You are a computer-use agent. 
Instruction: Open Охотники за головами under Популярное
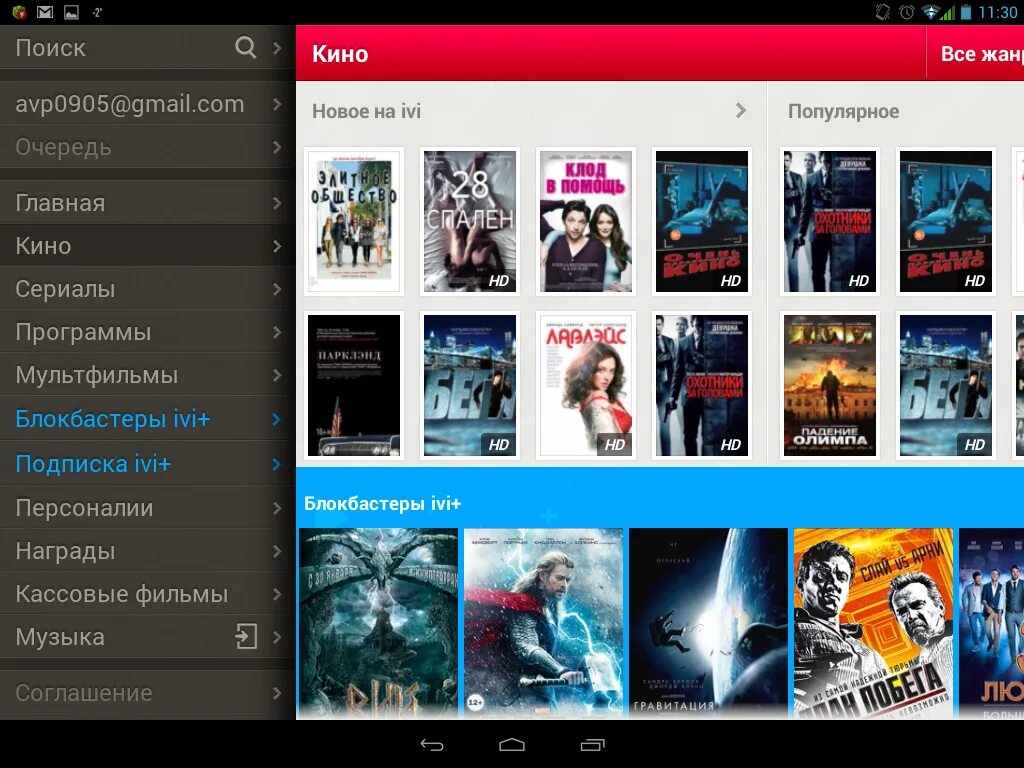[830, 221]
